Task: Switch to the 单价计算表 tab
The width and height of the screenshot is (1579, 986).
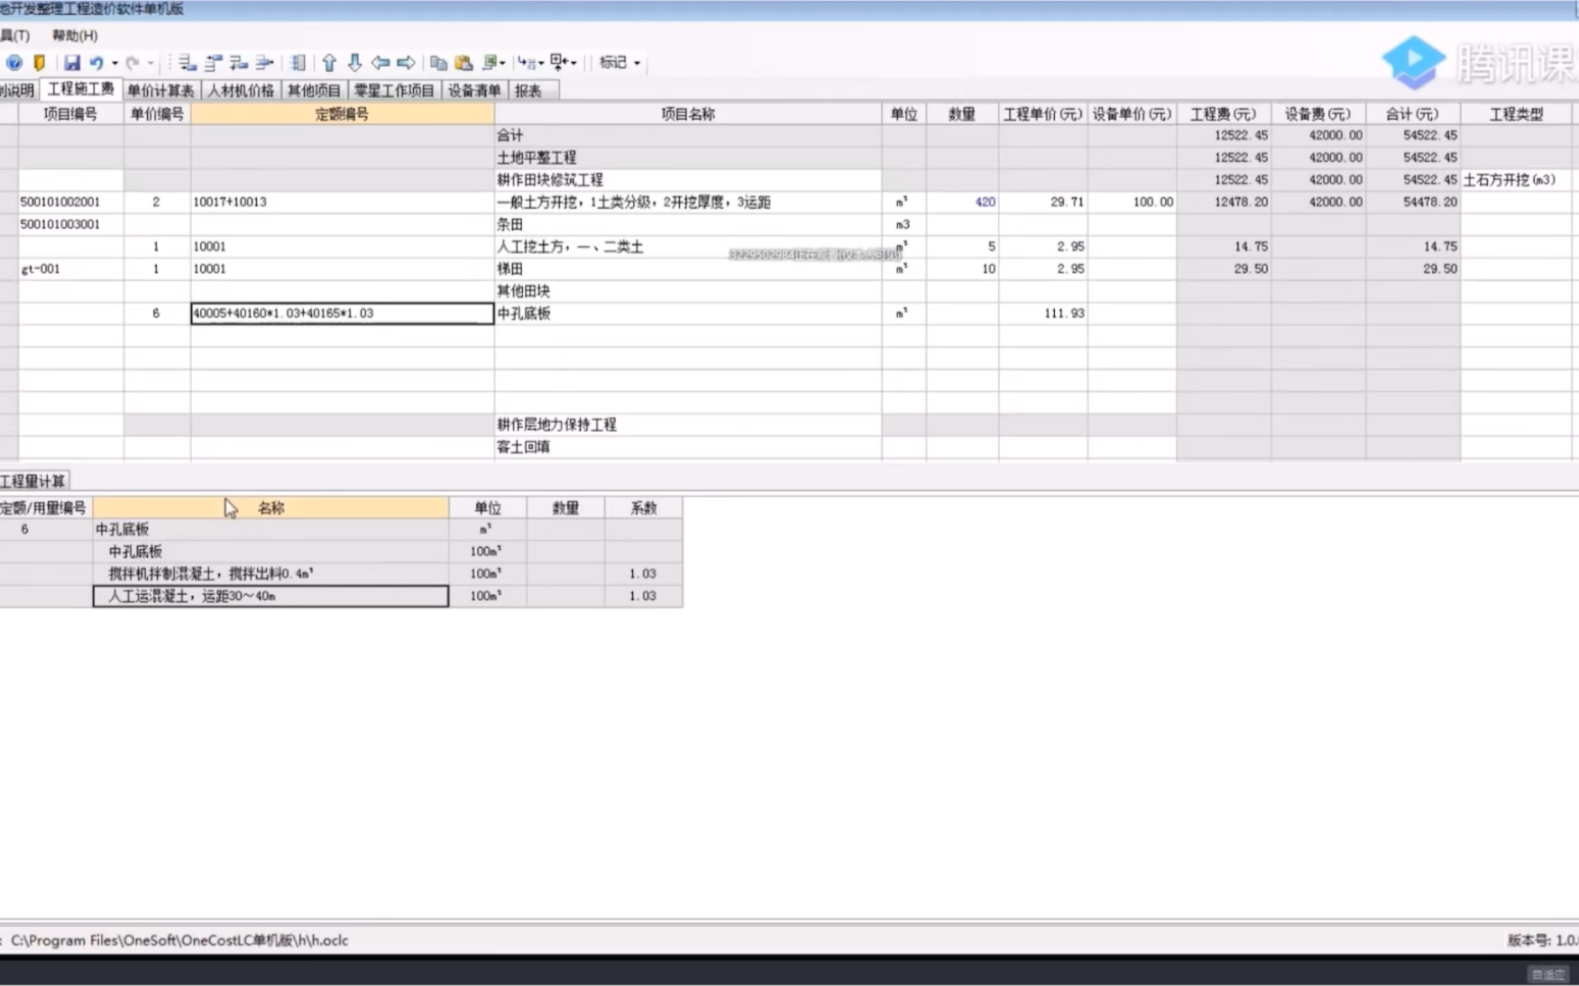Action: click(160, 90)
